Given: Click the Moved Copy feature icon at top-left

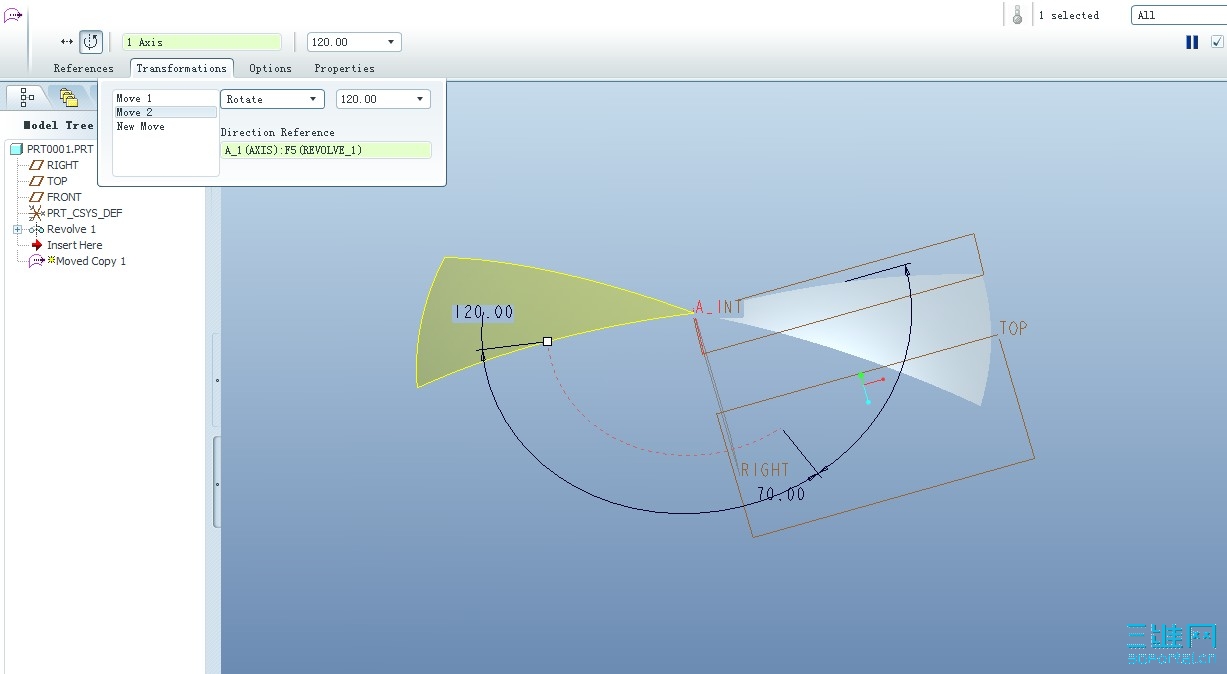Looking at the screenshot, I should tap(13, 15).
